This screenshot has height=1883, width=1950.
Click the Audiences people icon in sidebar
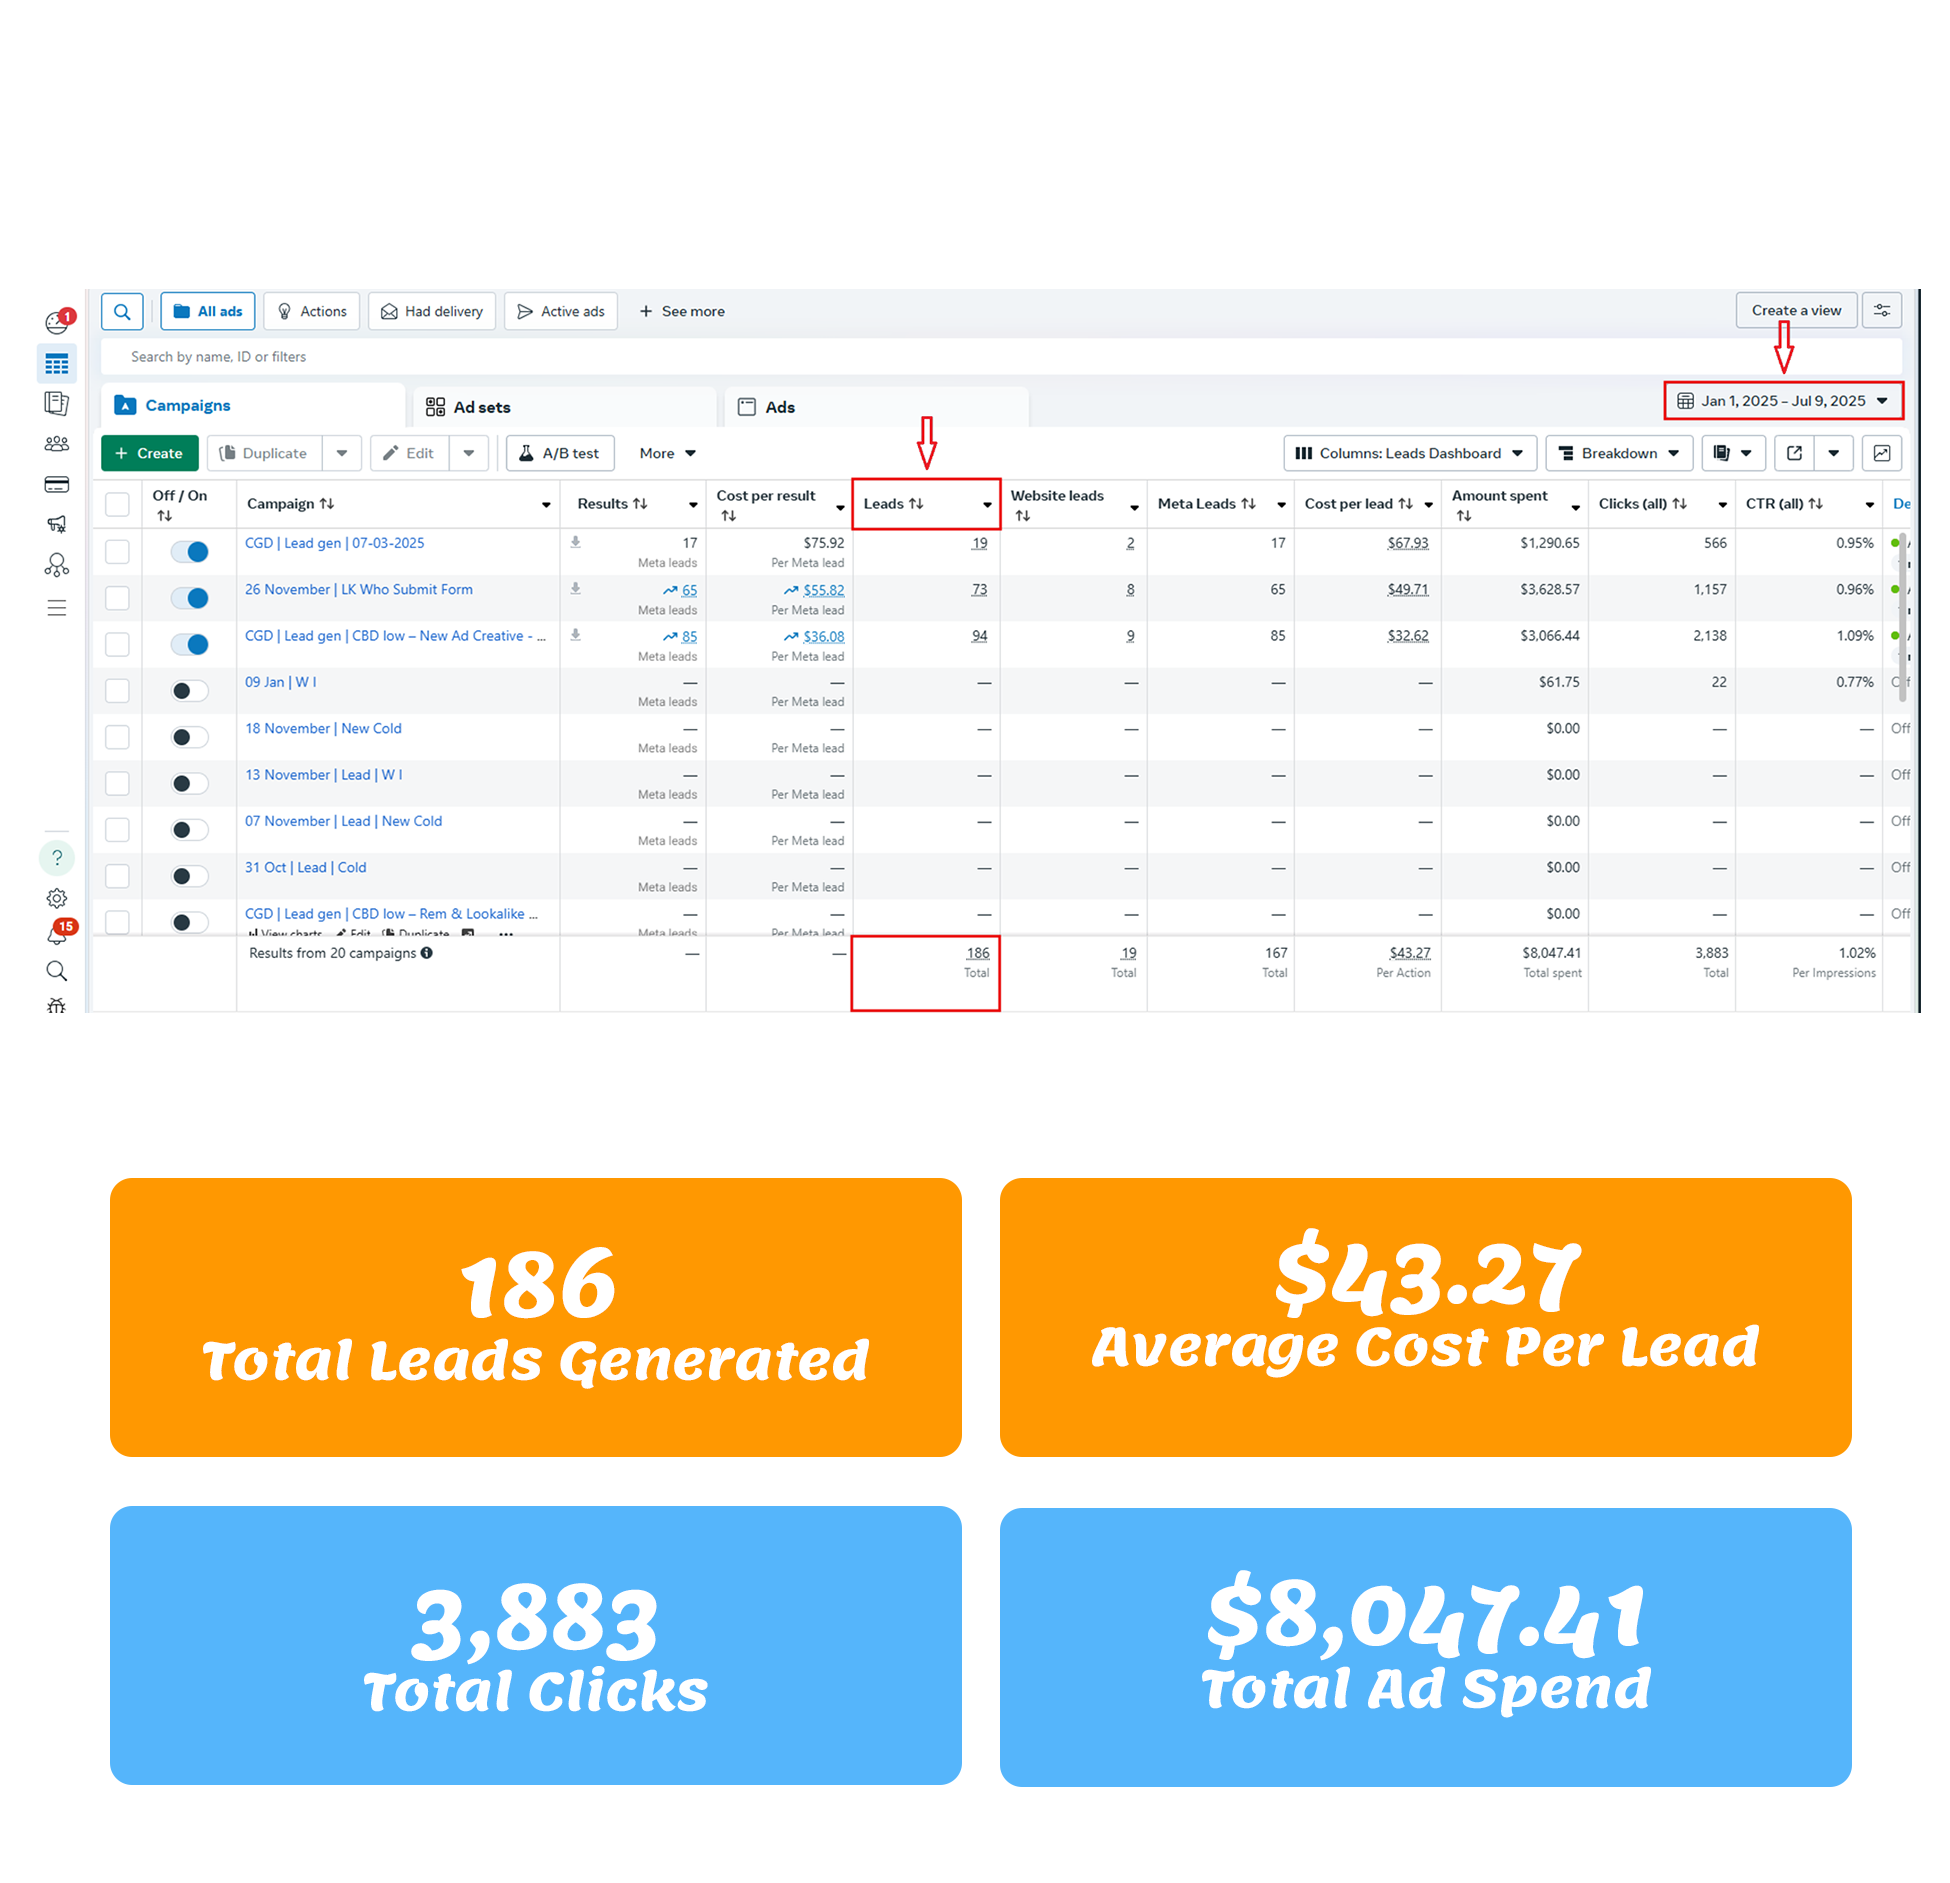point(57,444)
